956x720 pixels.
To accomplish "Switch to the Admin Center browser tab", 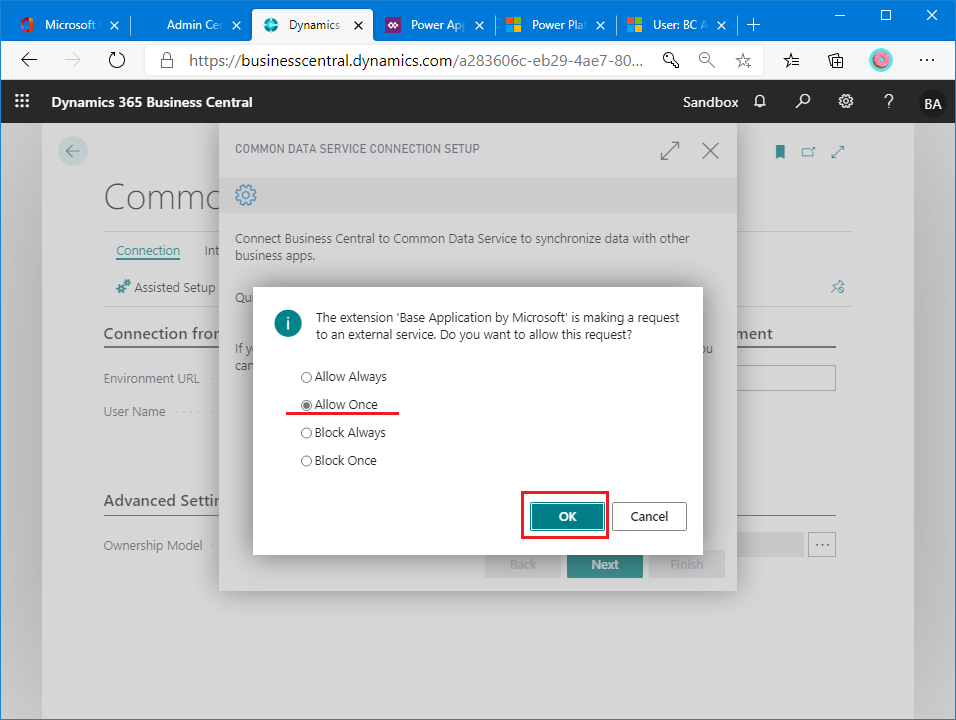I will [194, 25].
